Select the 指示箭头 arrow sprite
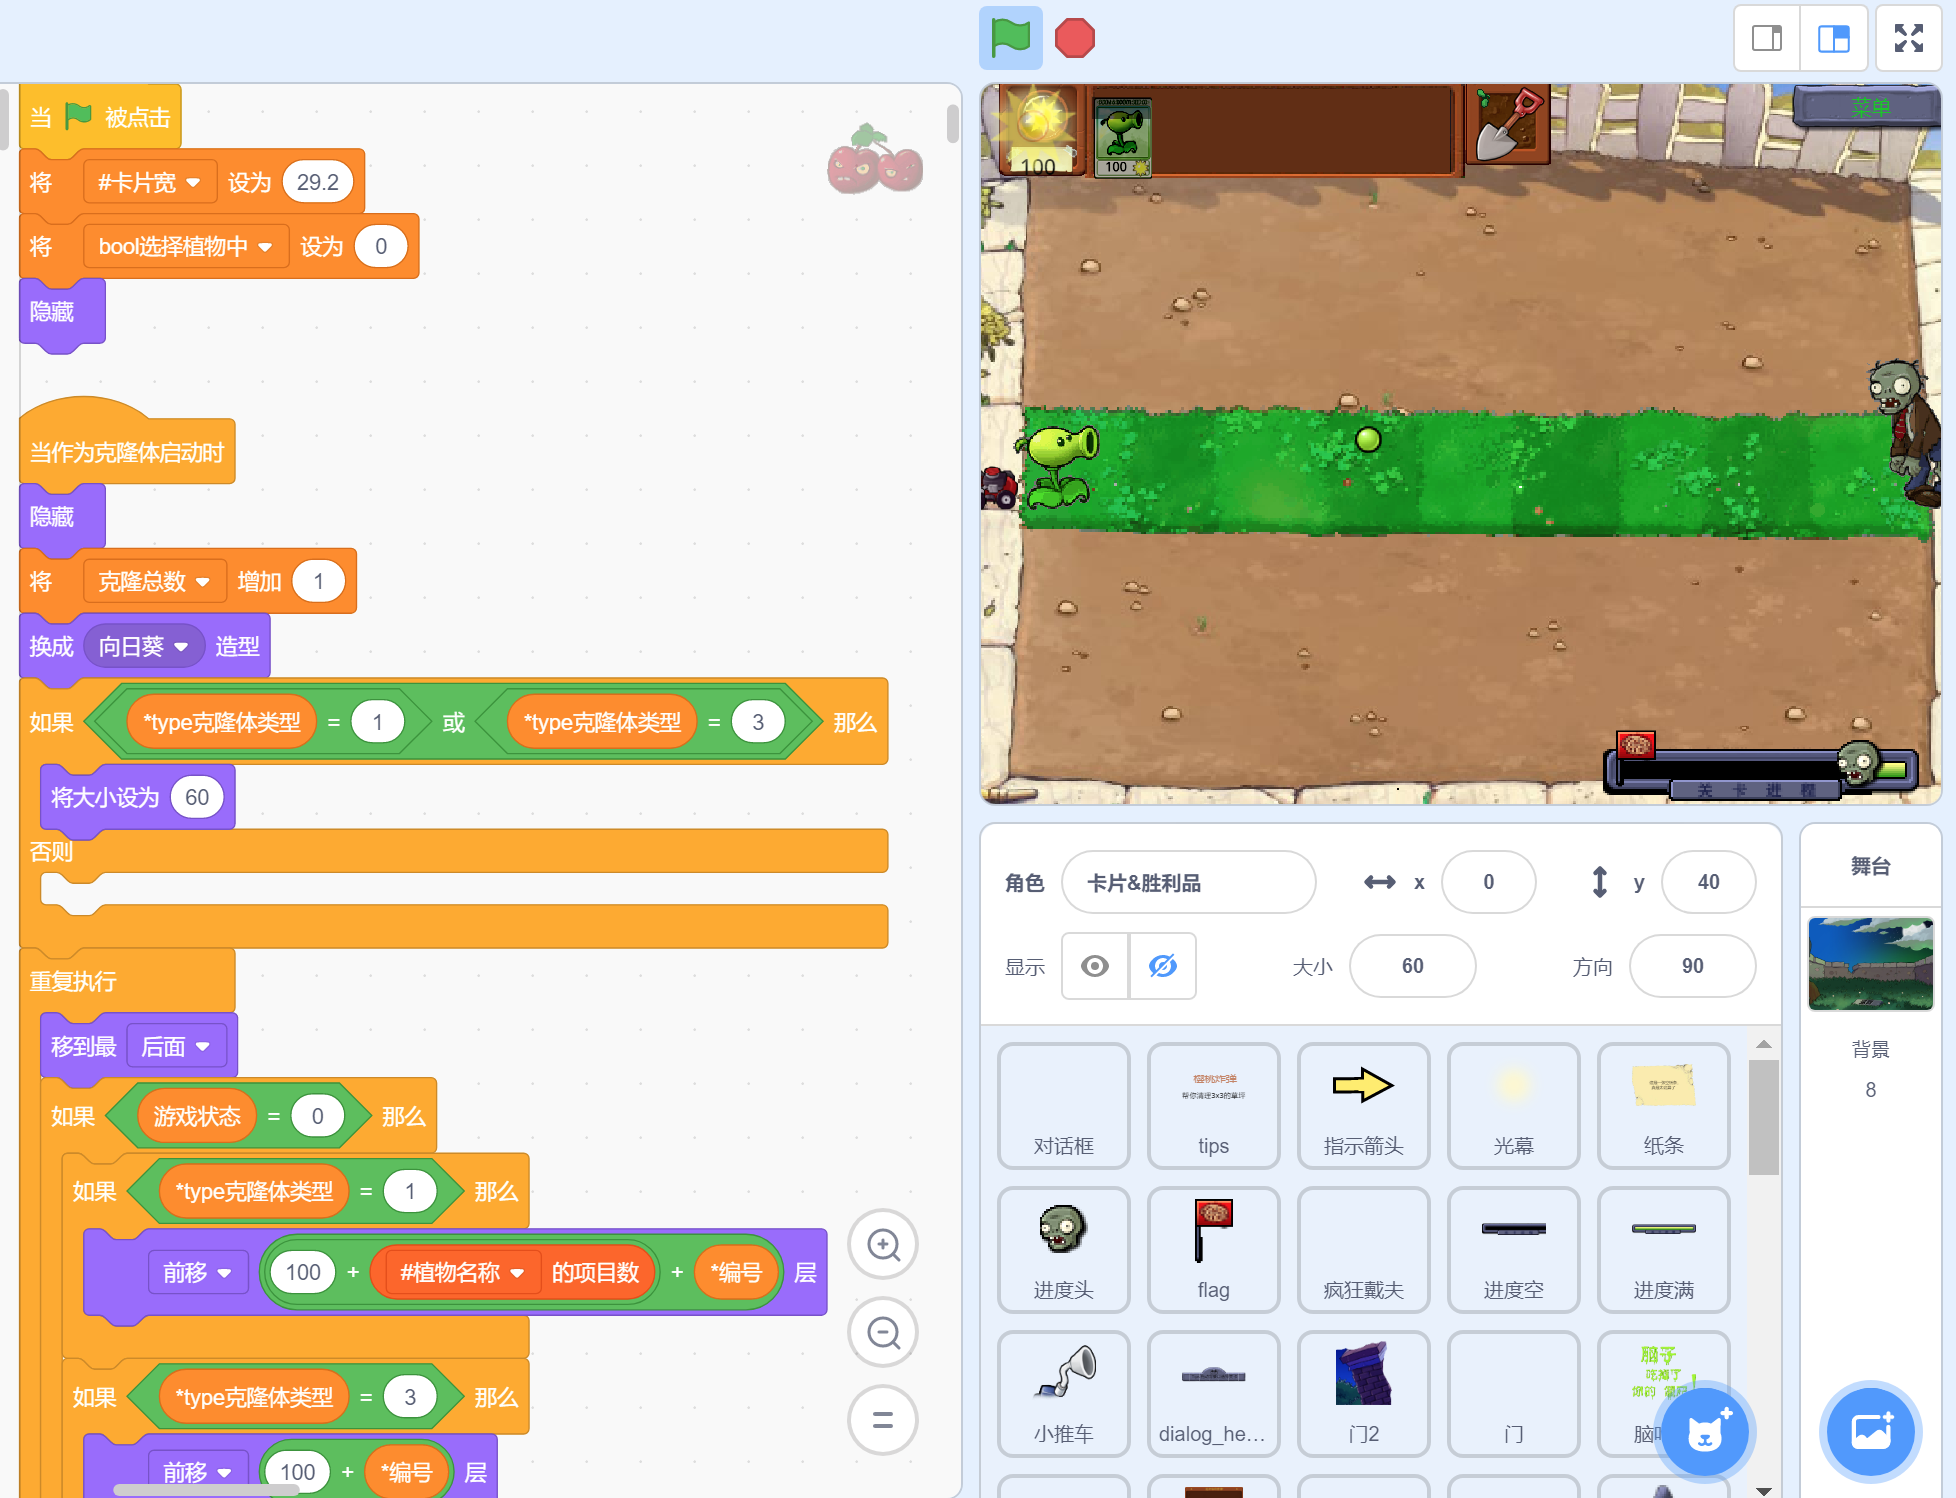Screen dimensions: 1956x1498 coord(1364,1106)
